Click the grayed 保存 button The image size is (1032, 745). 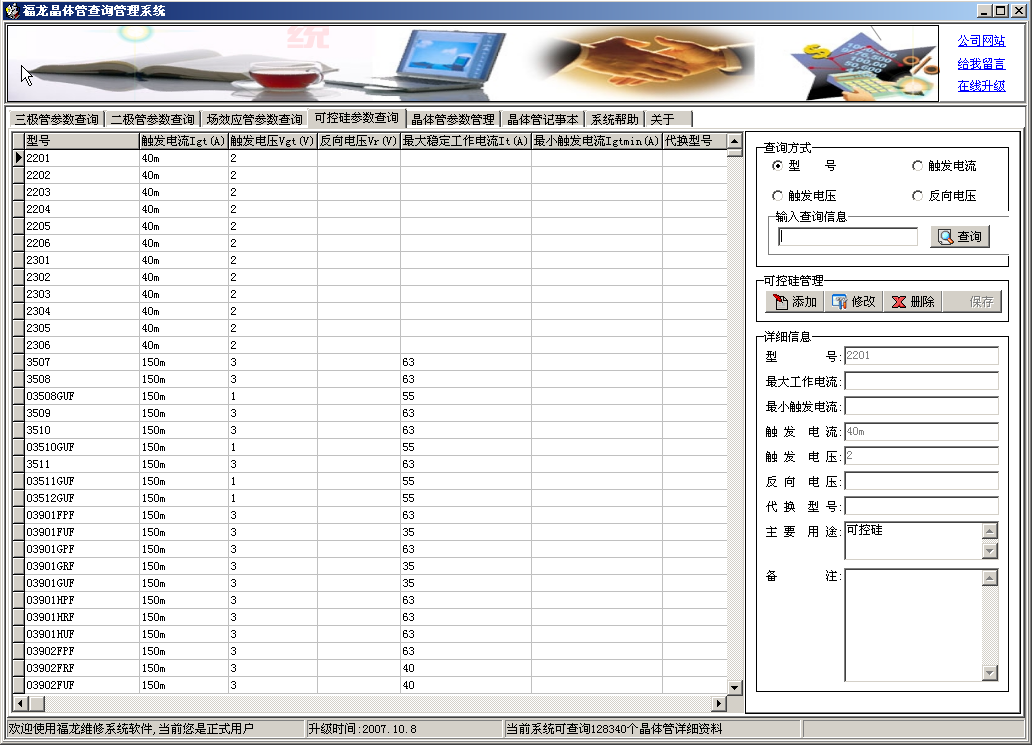click(x=972, y=301)
